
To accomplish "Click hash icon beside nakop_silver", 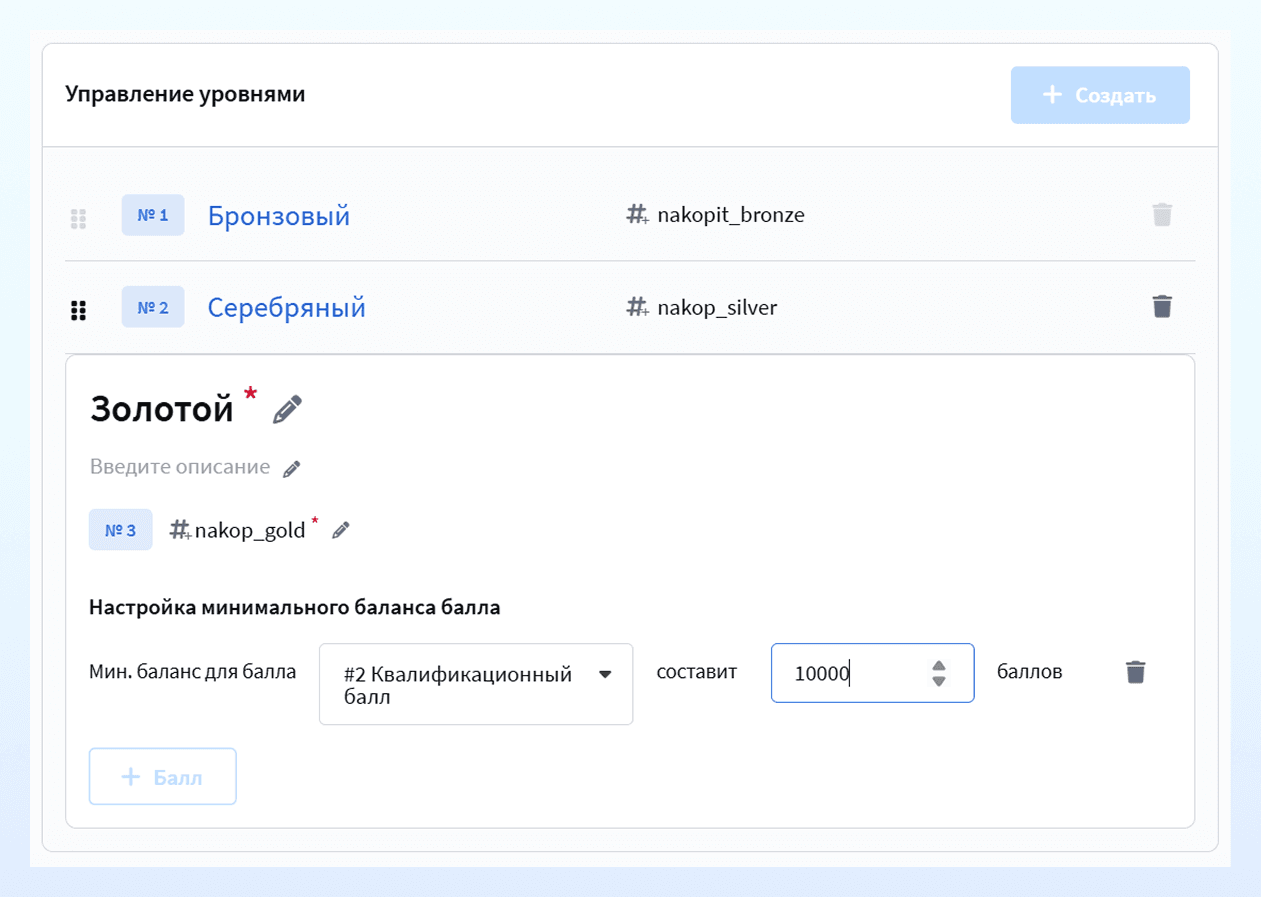I will point(637,307).
